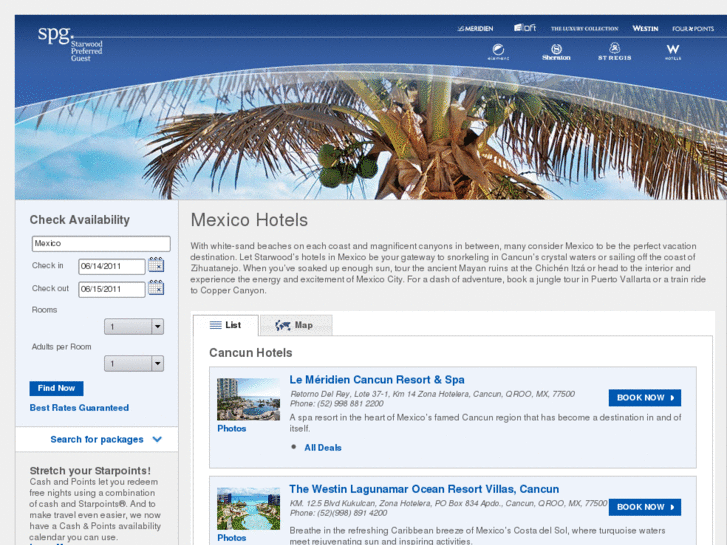This screenshot has height=545, width=727.
Task: Visit the Le Meridien brand logo
Action: [475, 29]
